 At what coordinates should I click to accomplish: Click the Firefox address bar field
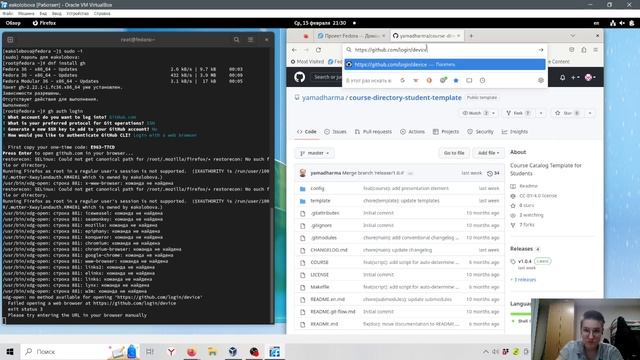(x=444, y=50)
